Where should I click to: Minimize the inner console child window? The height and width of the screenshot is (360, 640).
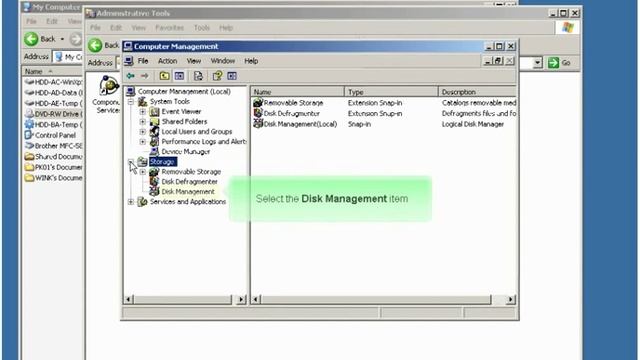click(x=488, y=61)
